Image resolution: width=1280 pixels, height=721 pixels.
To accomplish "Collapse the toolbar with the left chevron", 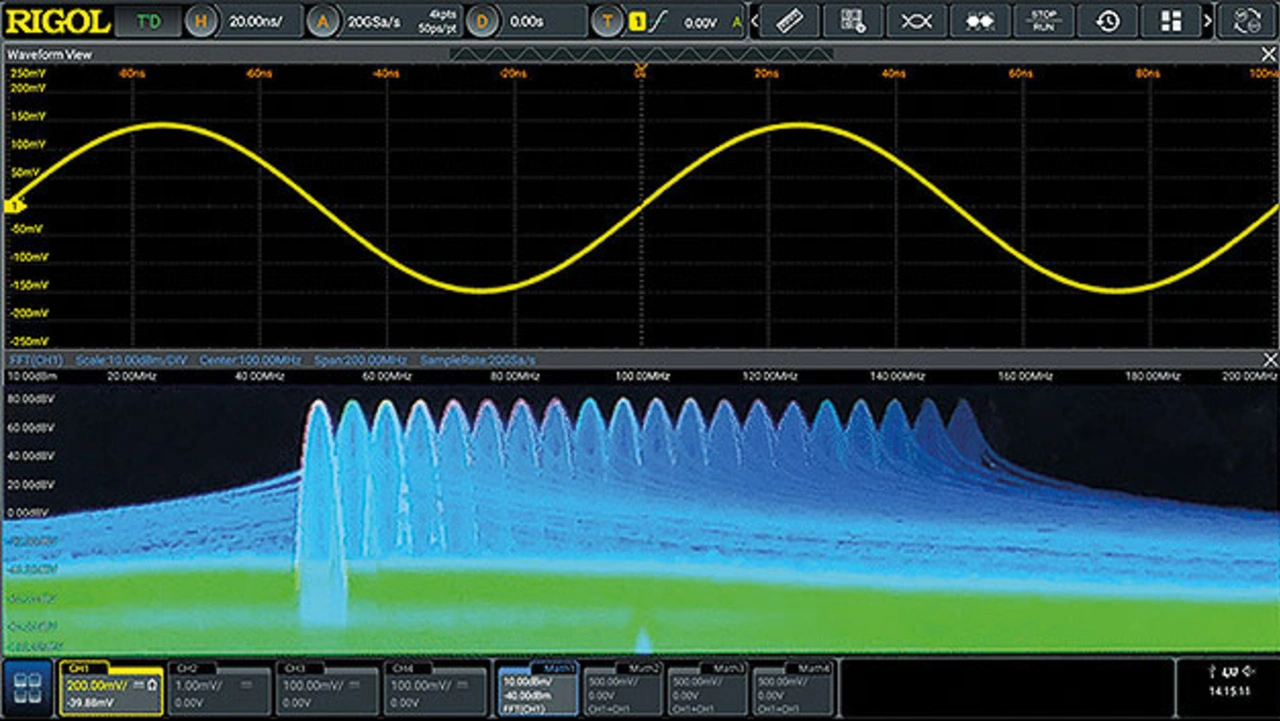I will pos(754,21).
